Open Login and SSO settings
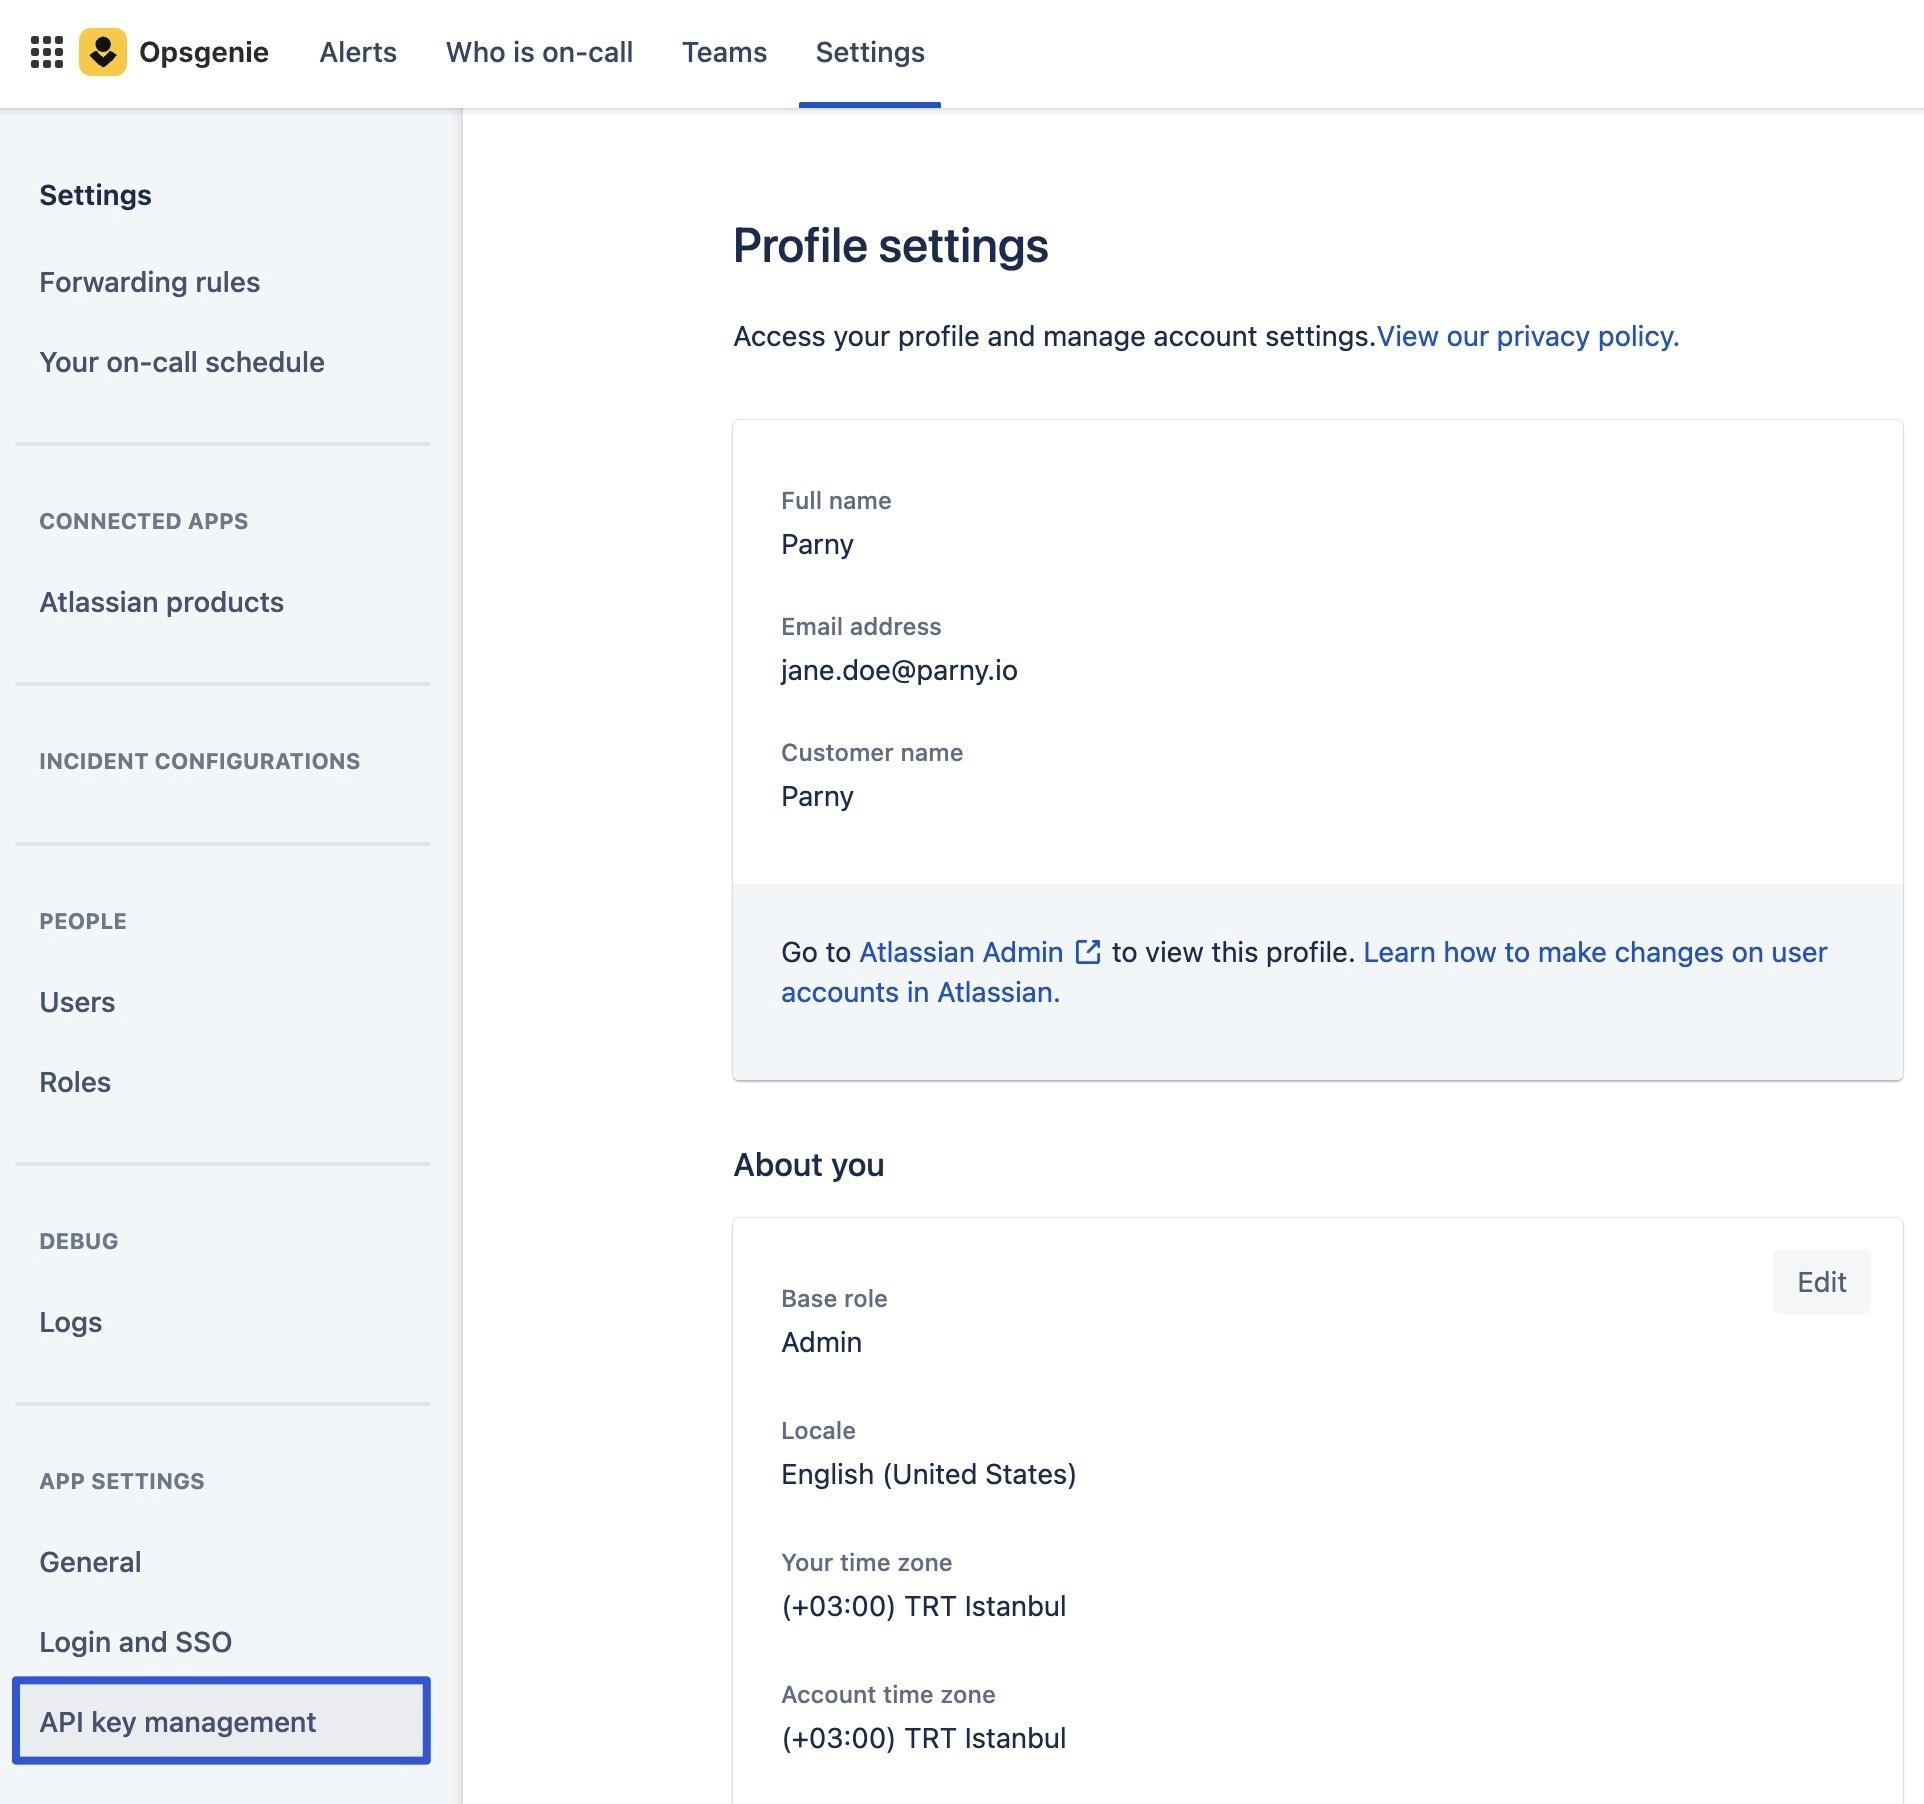The width and height of the screenshot is (1924, 1804). click(x=135, y=1642)
